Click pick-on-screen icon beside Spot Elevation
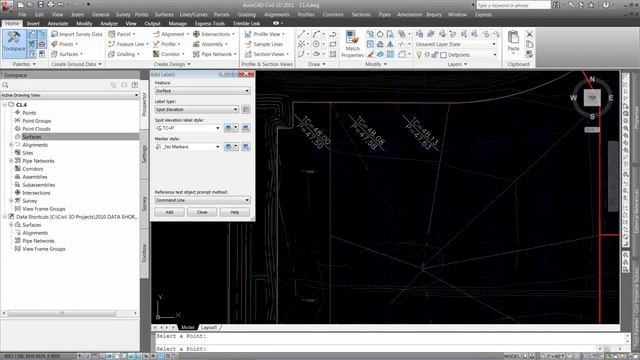Viewport: 640px width, 360px height. 246,109
